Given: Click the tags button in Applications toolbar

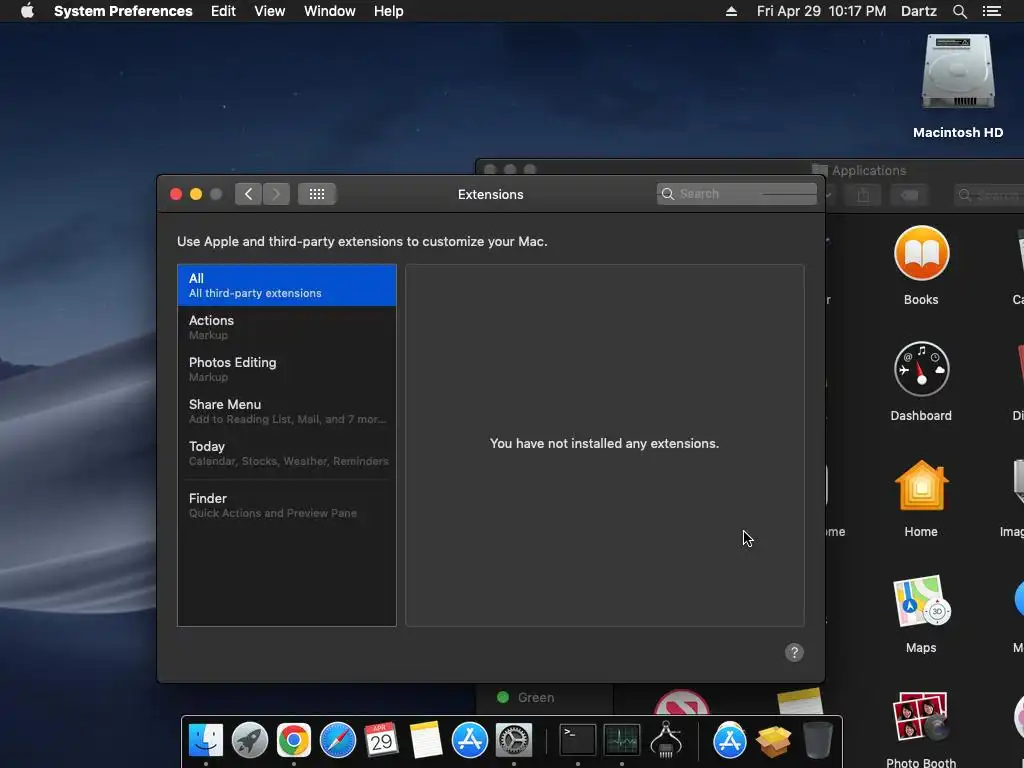Looking at the screenshot, I should [x=909, y=195].
